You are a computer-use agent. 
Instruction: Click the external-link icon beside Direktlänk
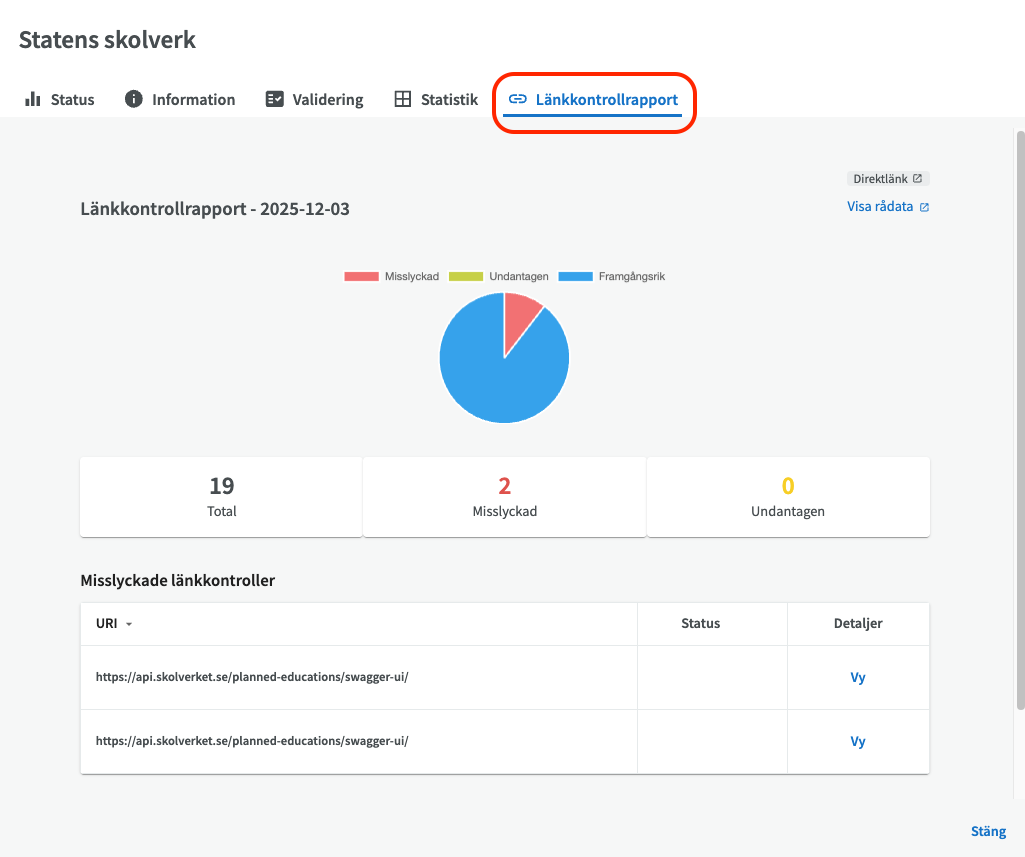[917, 179]
